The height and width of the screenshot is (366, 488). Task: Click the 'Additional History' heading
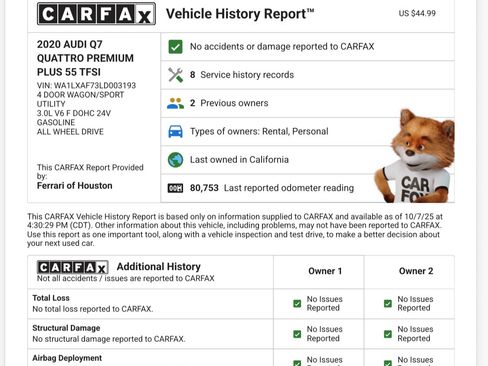pos(159,266)
